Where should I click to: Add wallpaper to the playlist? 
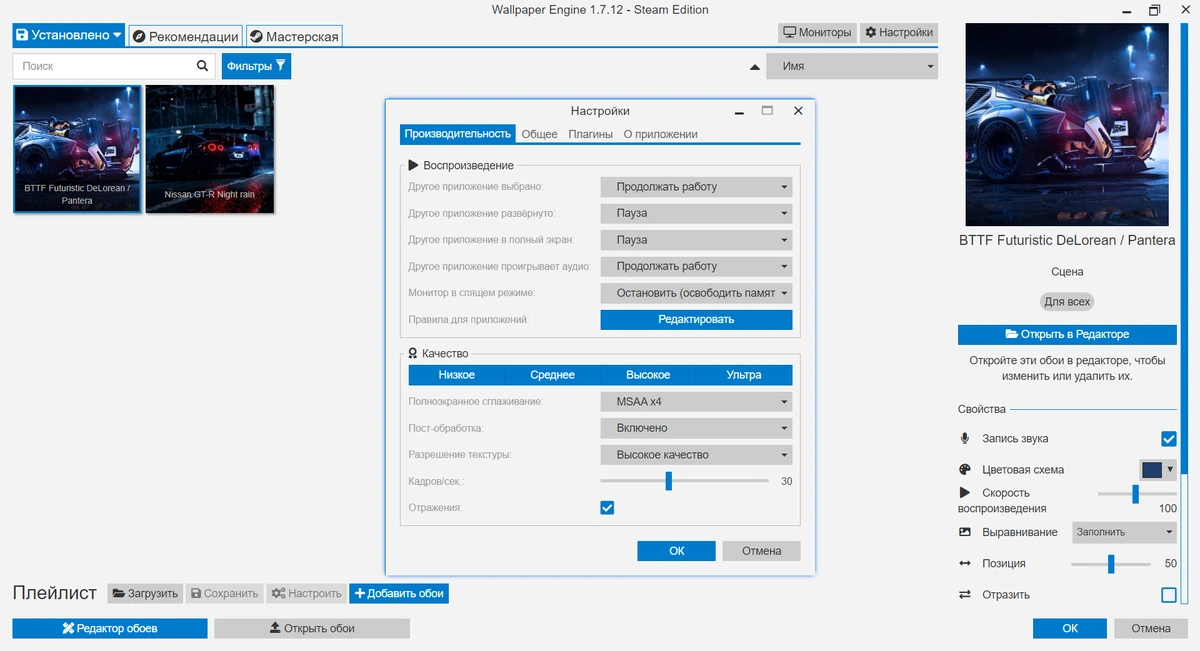pyautogui.click(x=398, y=593)
